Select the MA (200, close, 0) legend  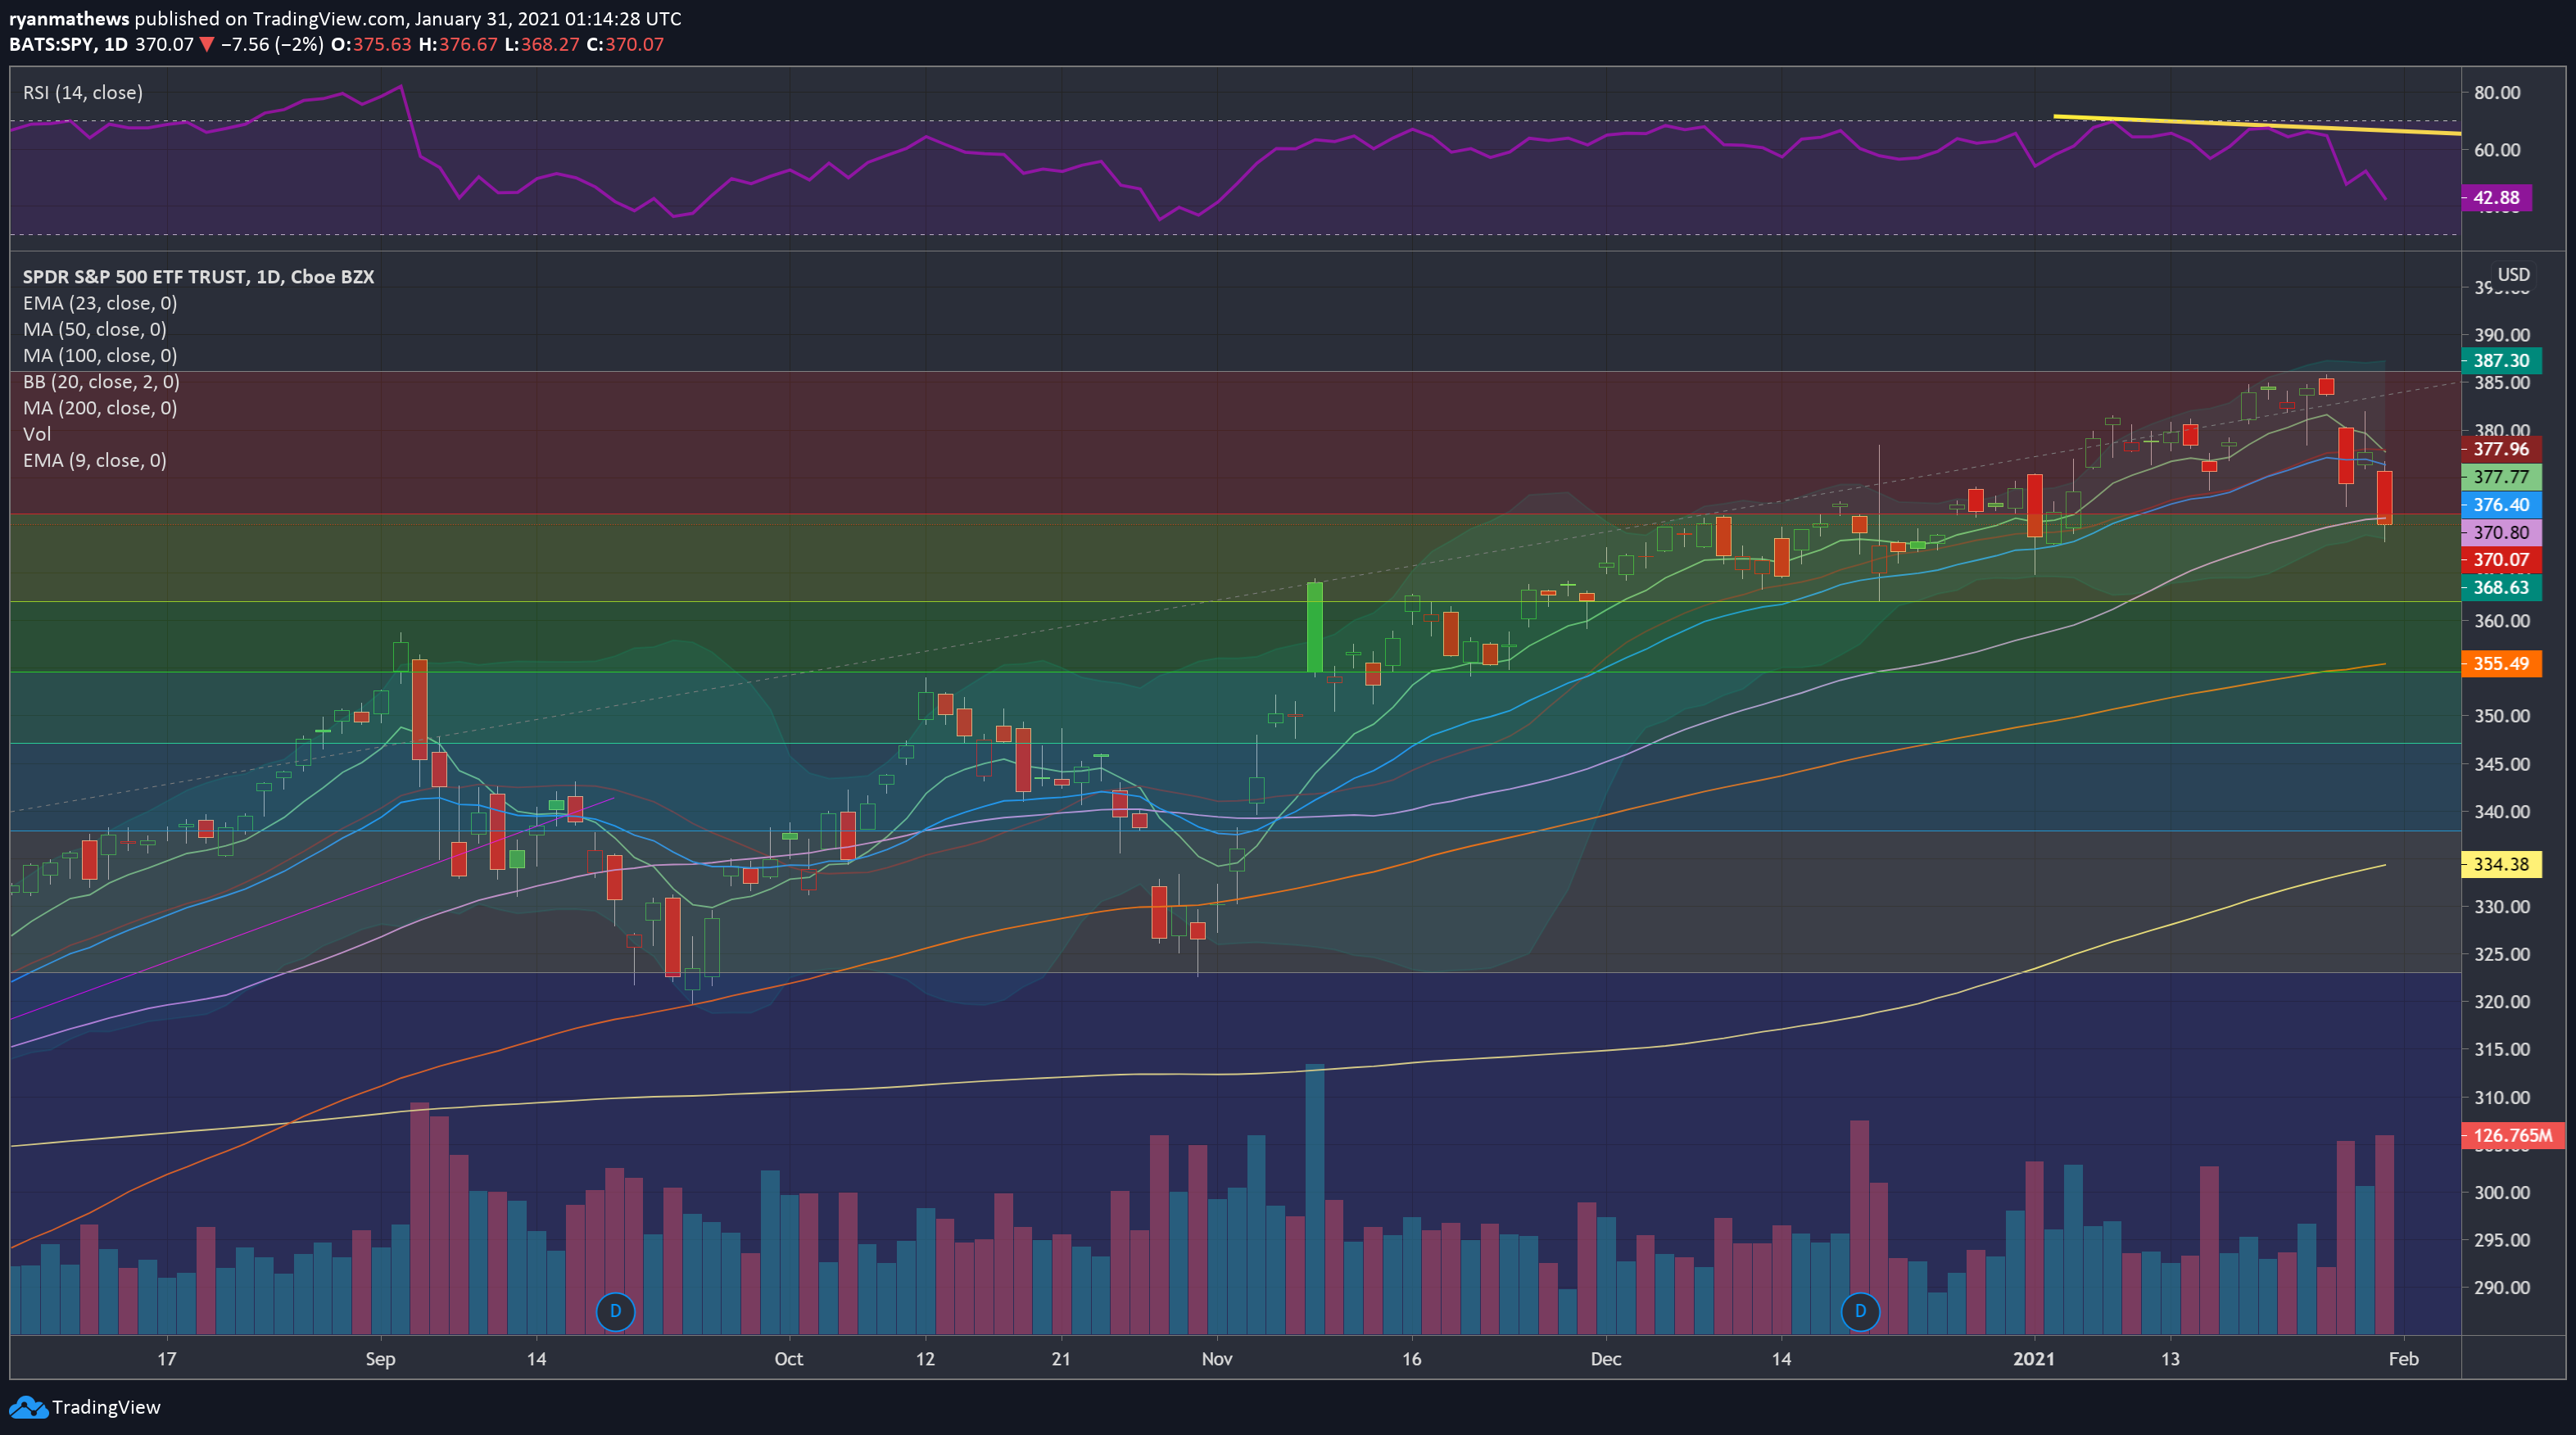[100, 408]
